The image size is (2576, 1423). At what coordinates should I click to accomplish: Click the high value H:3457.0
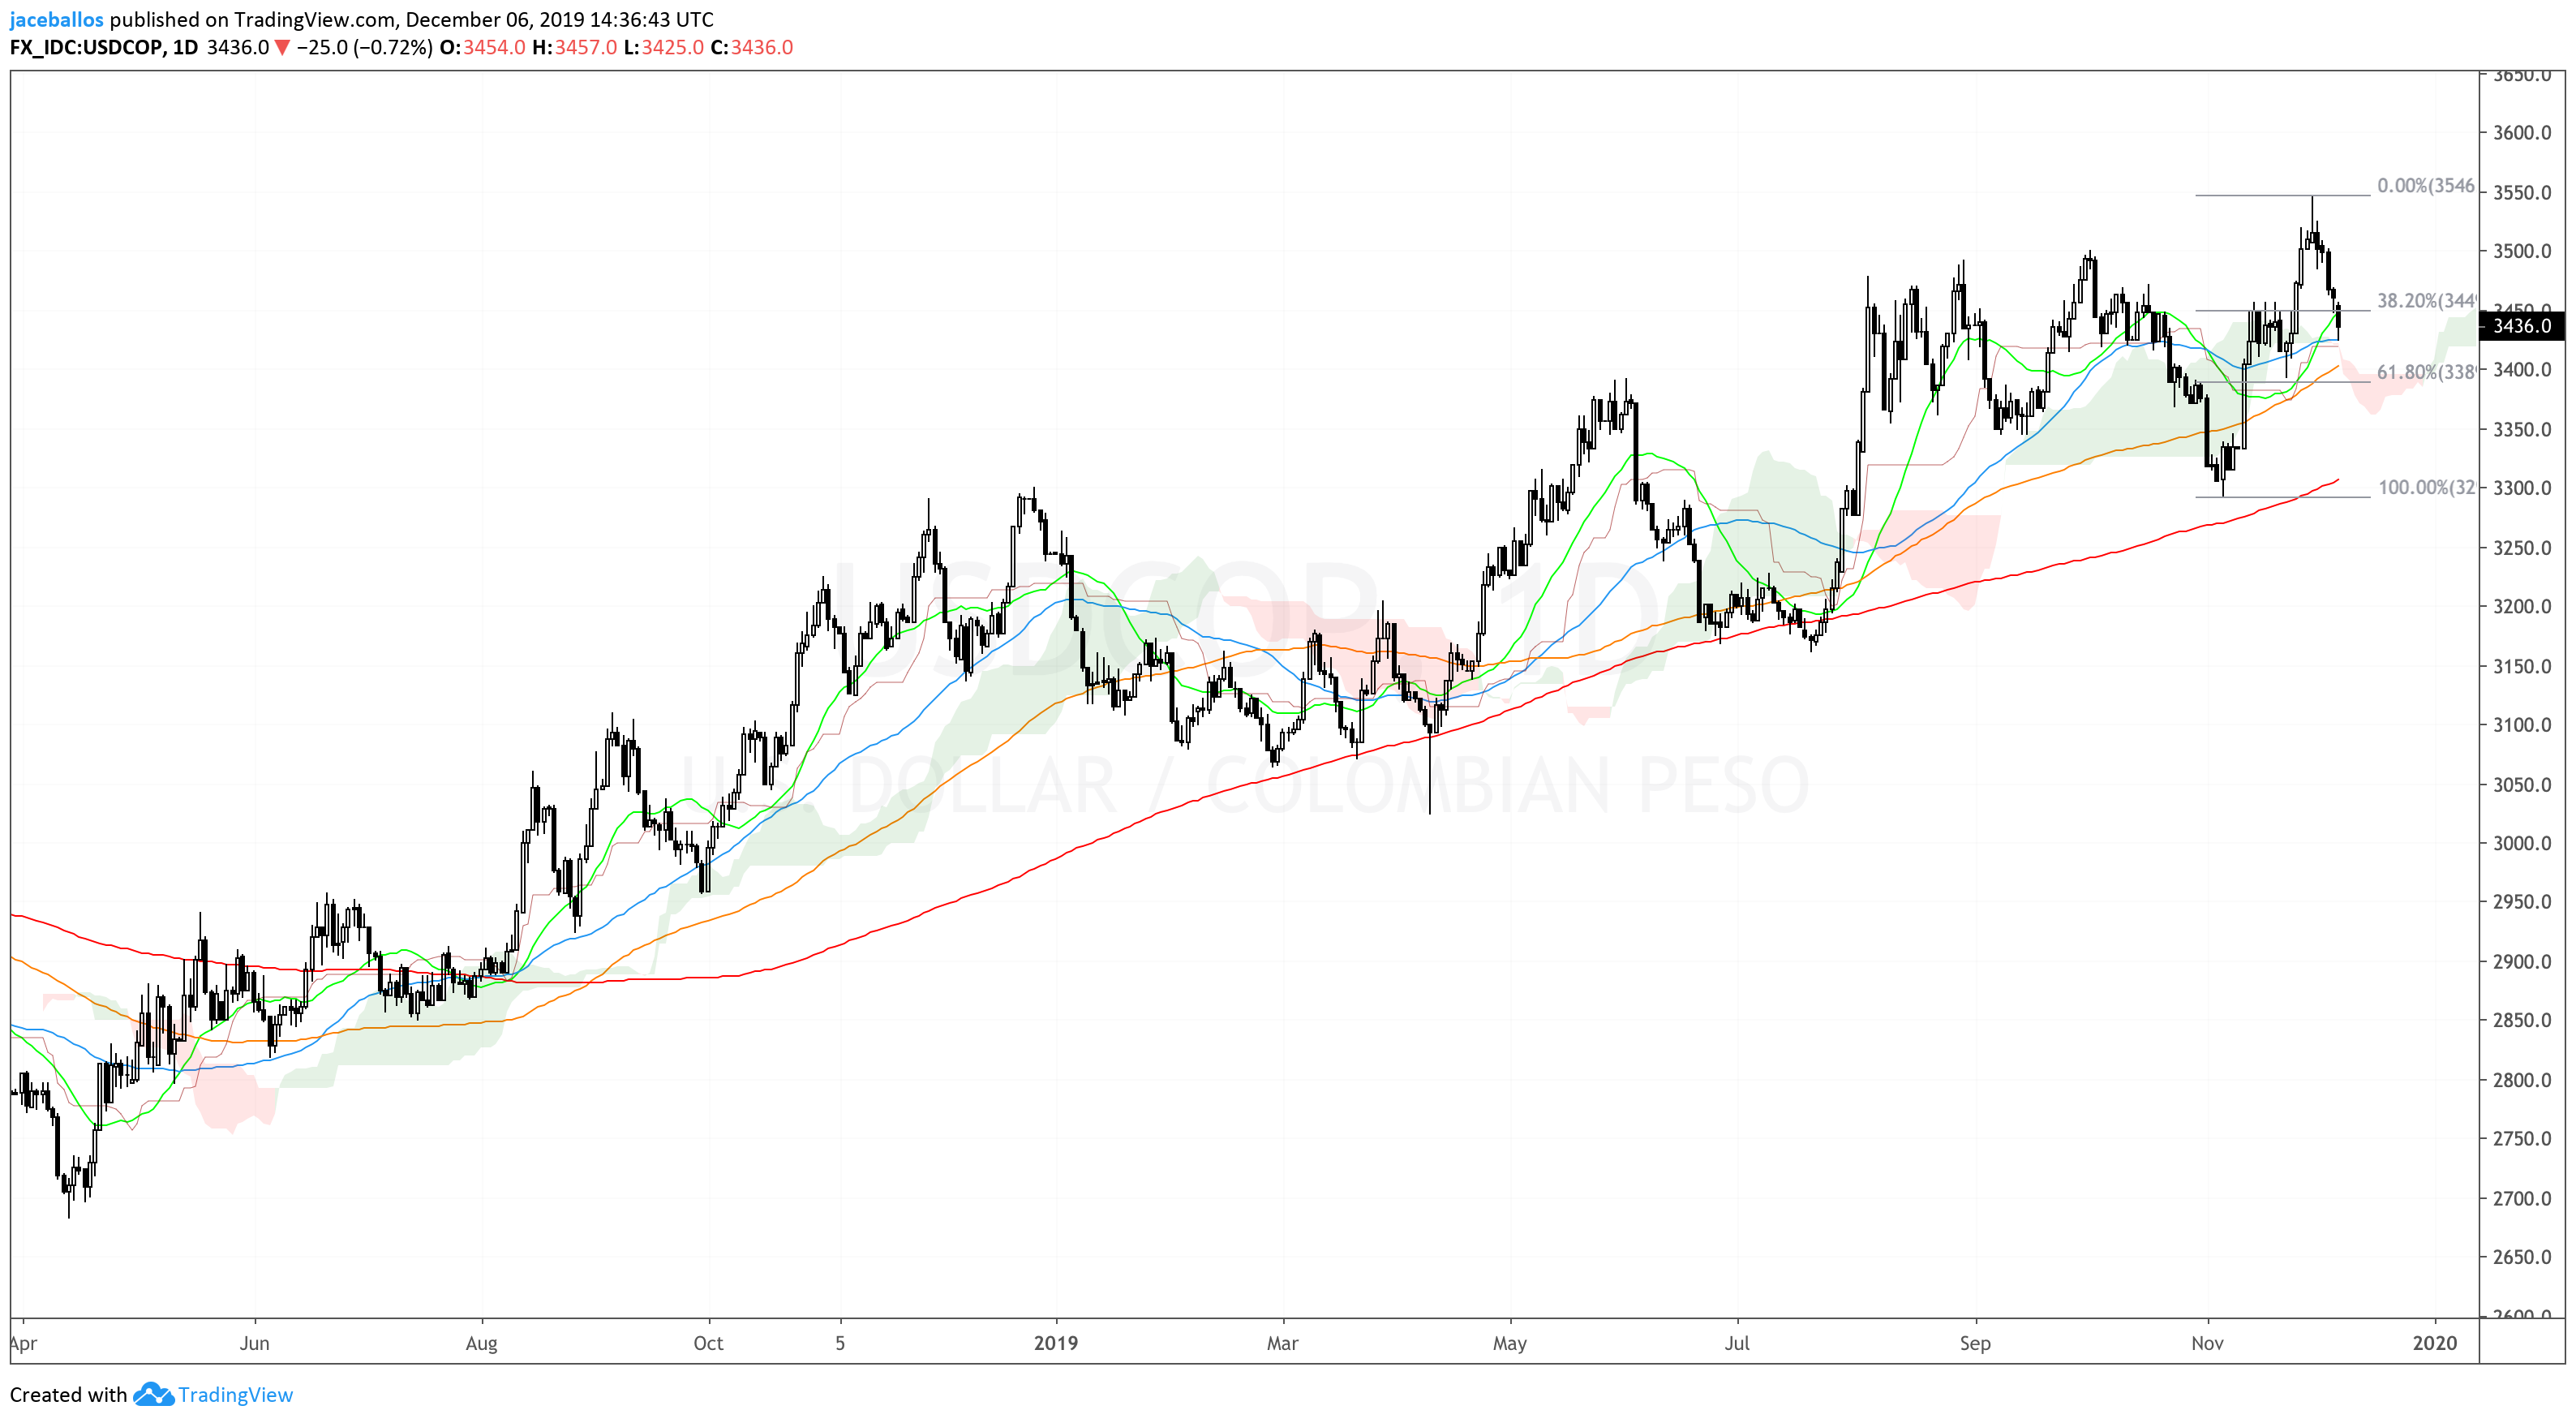tap(574, 47)
